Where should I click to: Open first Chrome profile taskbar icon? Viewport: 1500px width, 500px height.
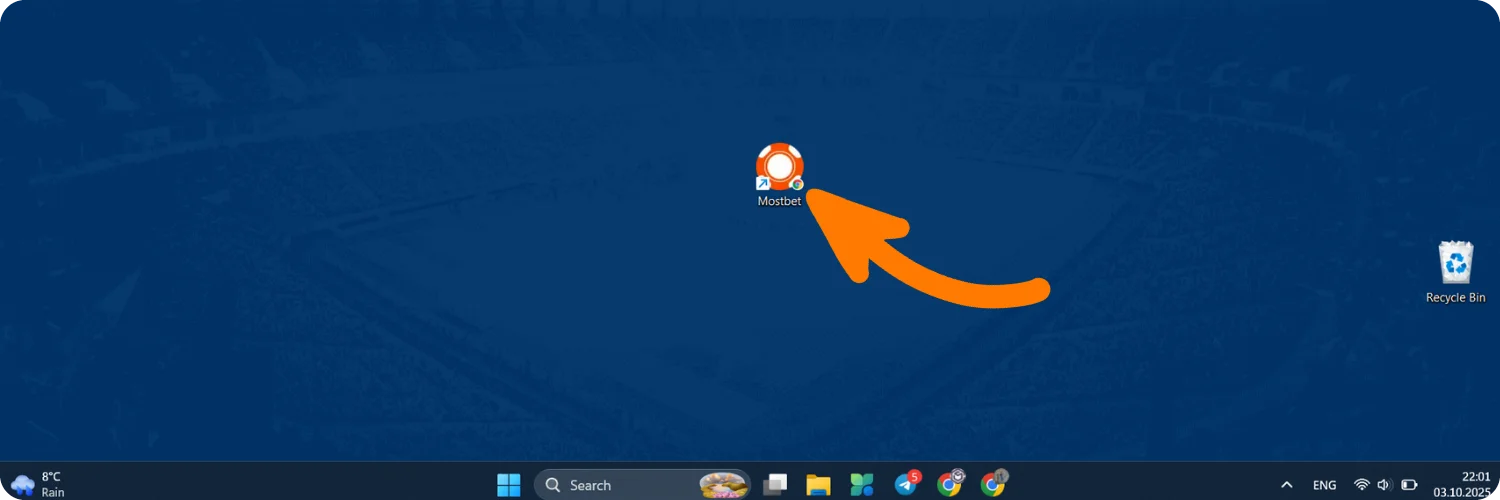click(x=950, y=484)
